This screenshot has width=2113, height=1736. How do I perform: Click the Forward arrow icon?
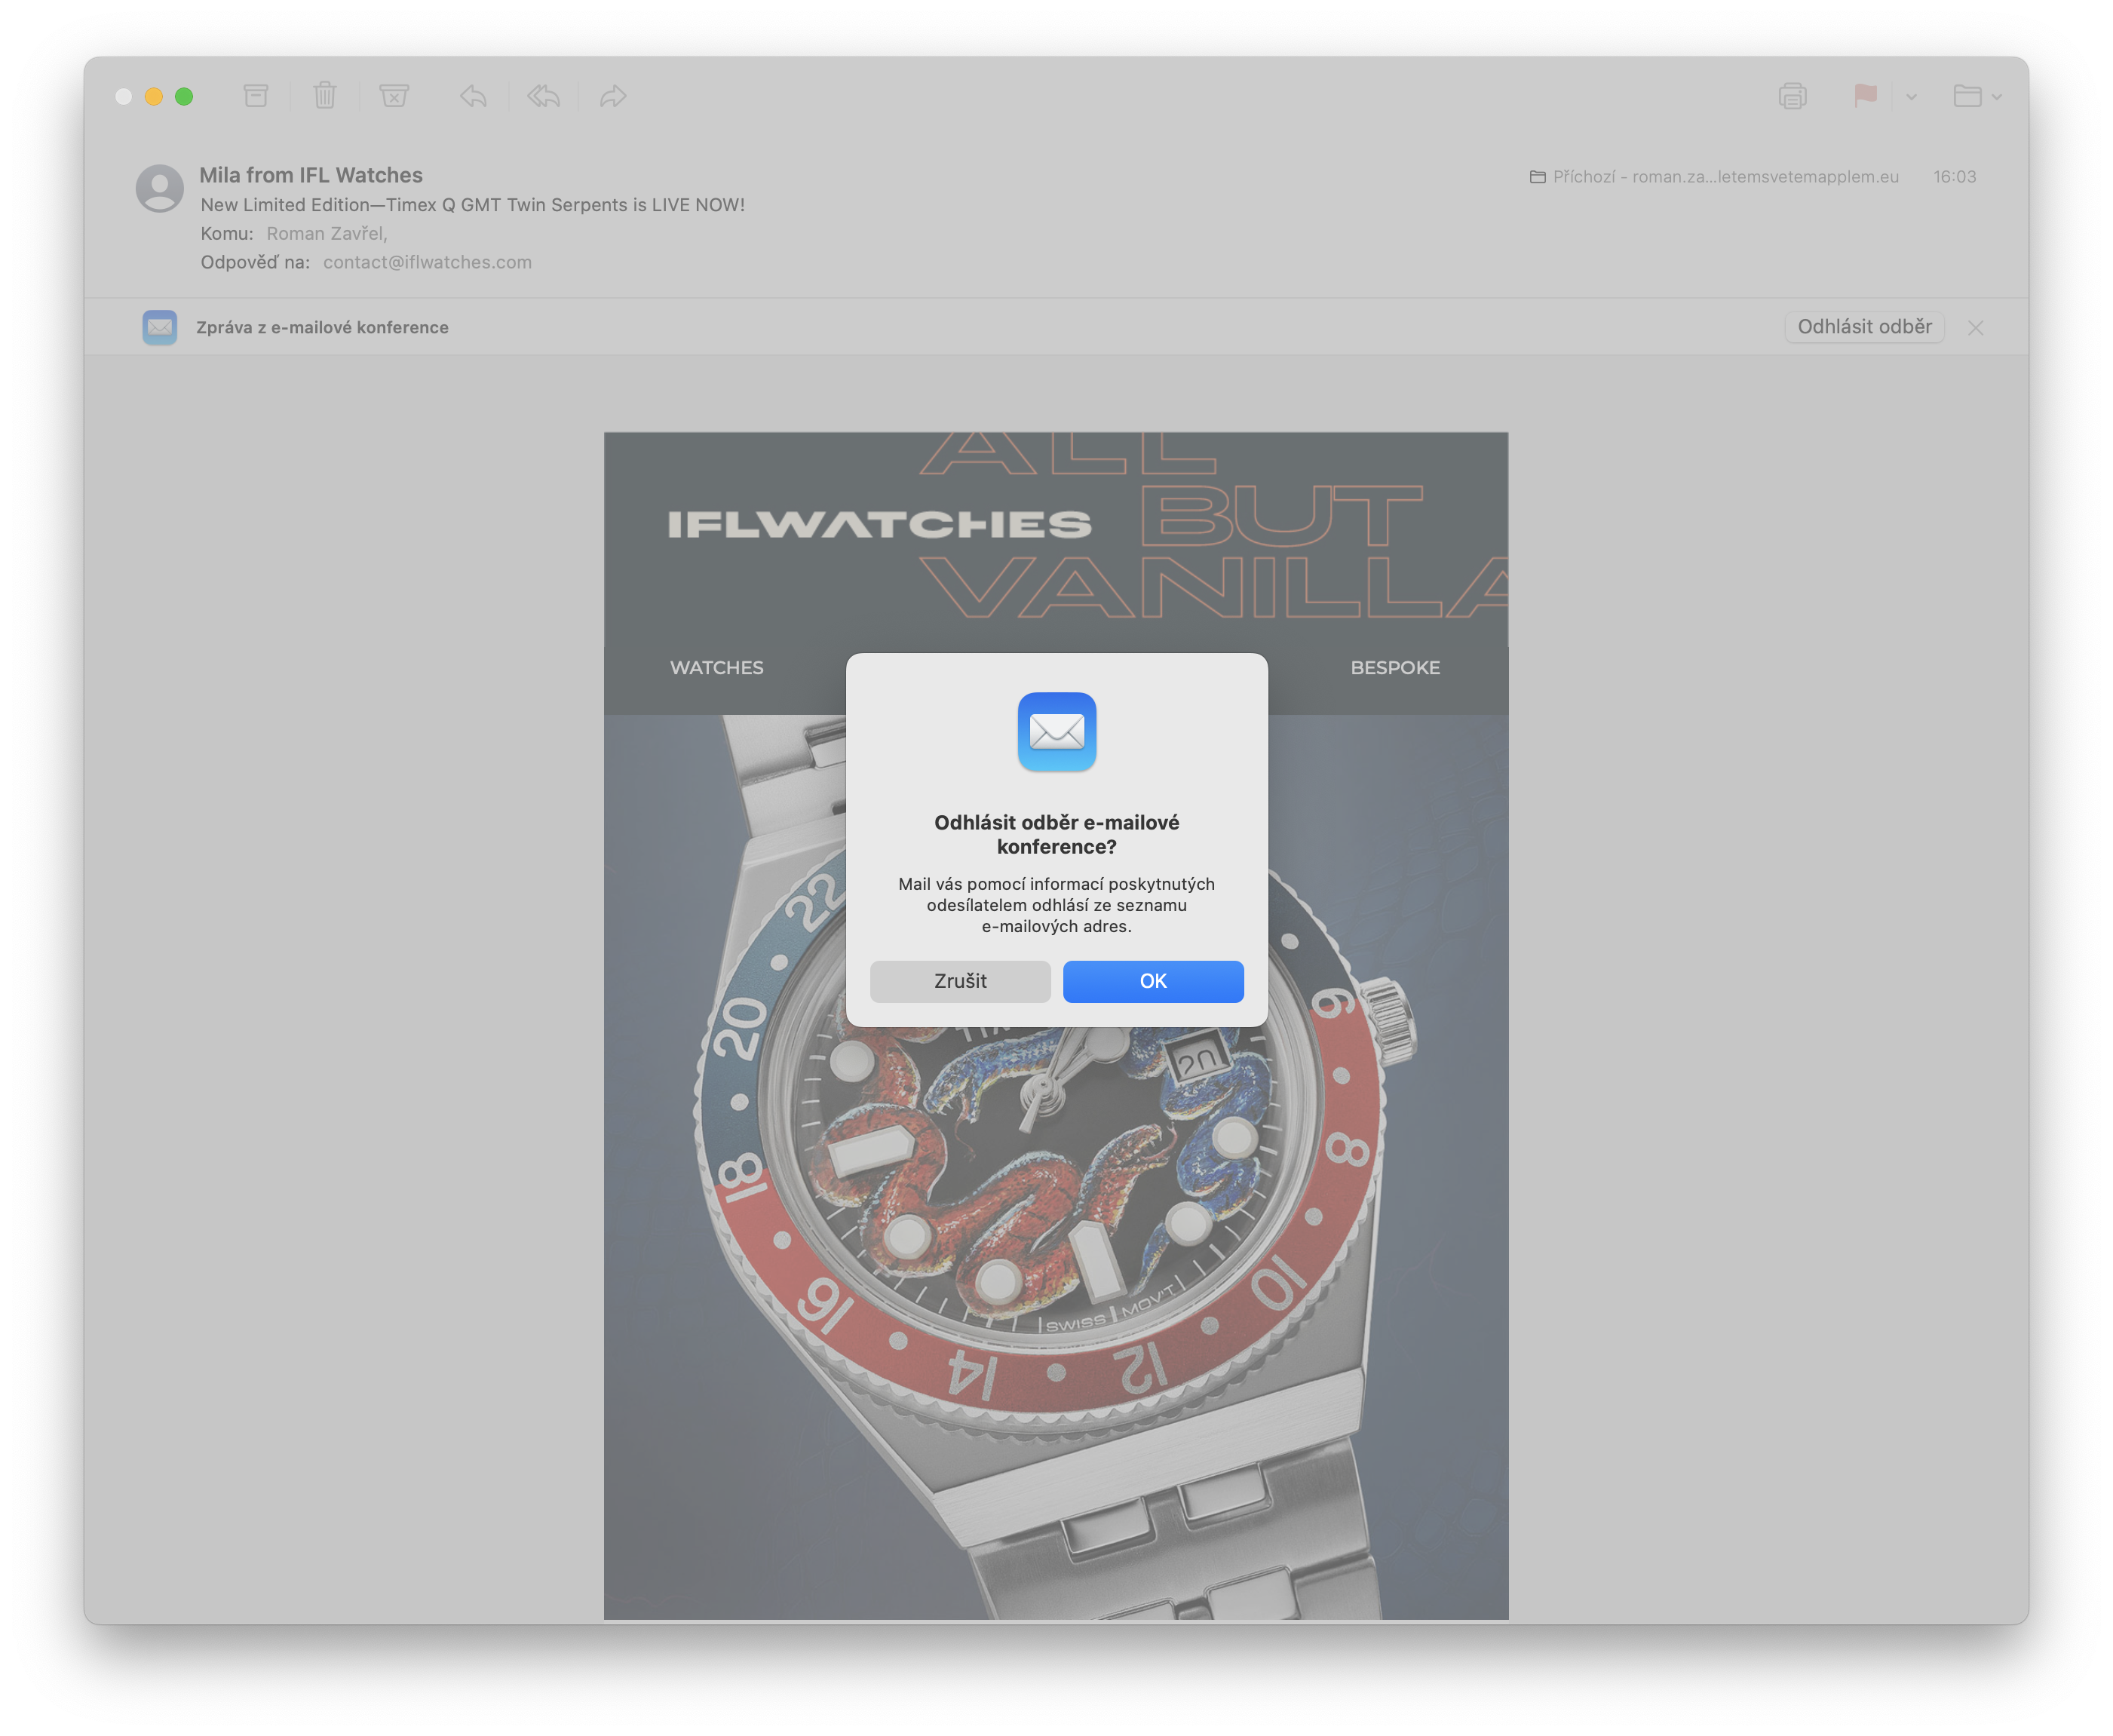613,96
